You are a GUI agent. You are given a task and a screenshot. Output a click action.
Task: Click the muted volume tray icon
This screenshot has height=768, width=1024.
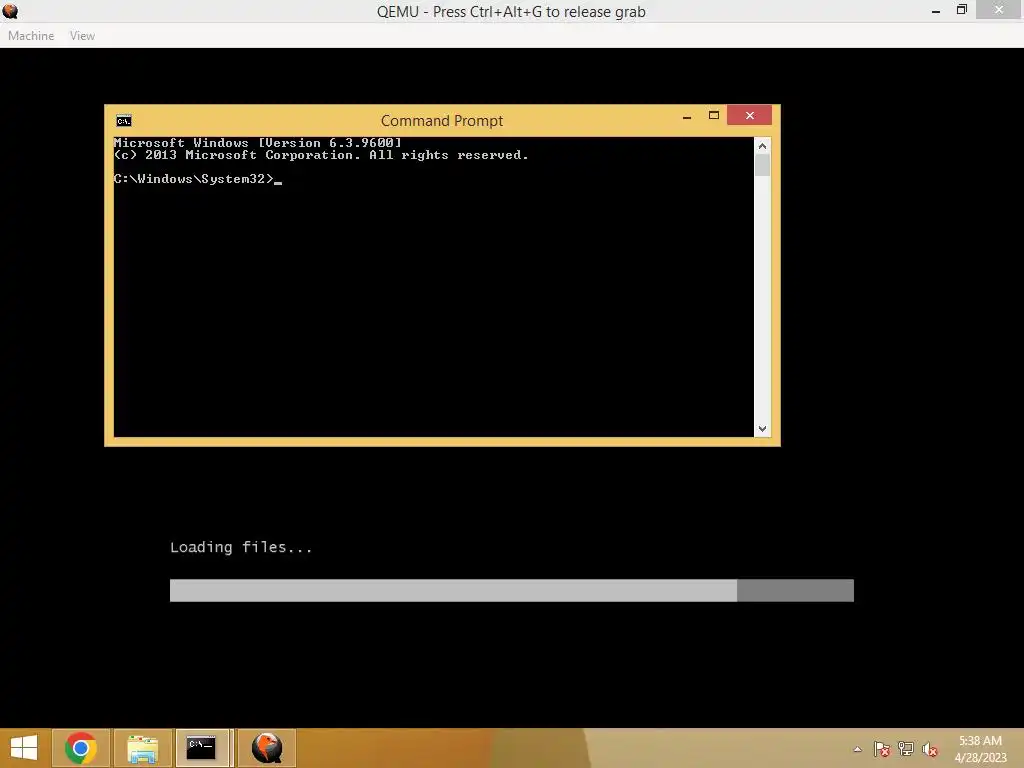click(930, 749)
